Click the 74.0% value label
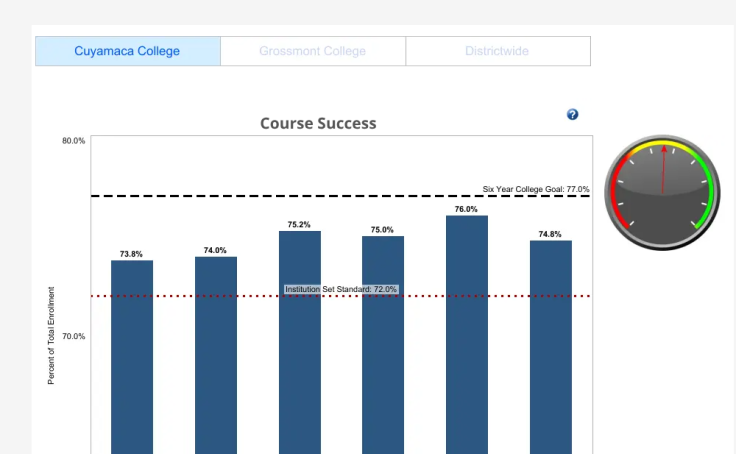The image size is (736, 454). (215, 250)
